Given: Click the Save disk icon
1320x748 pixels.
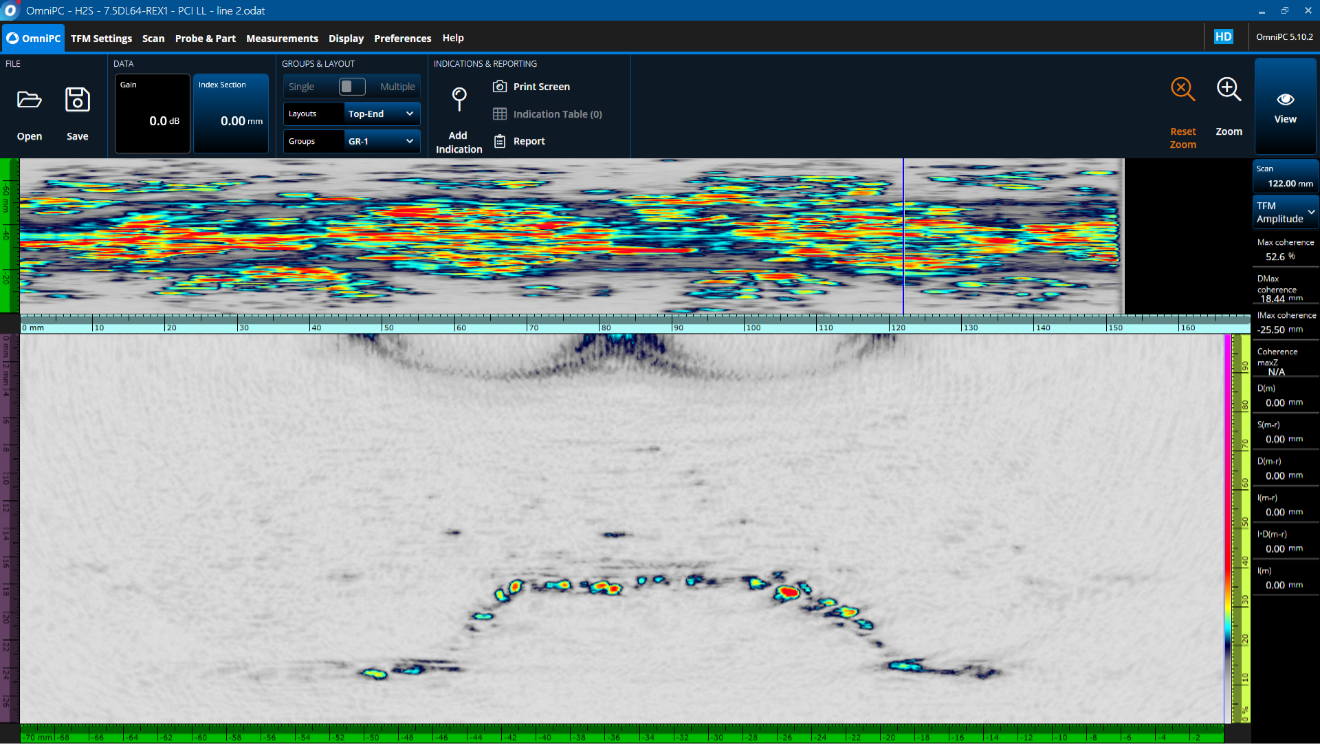Looking at the screenshot, I should click(77, 100).
